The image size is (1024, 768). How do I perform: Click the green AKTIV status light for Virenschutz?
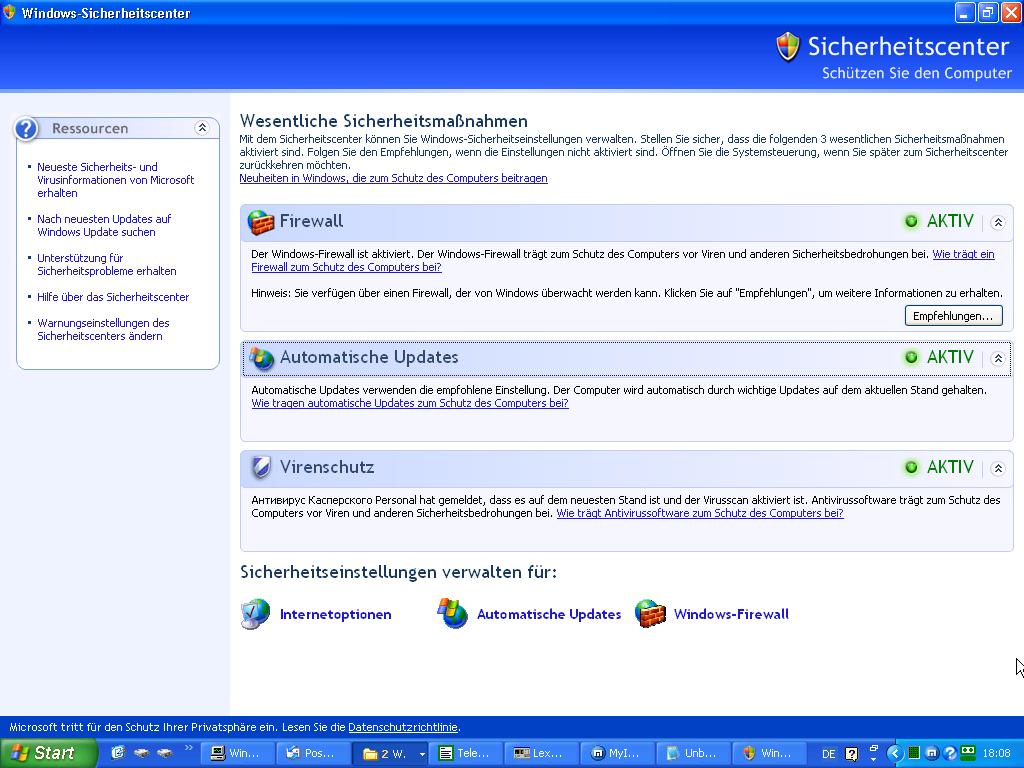(x=911, y=467)
